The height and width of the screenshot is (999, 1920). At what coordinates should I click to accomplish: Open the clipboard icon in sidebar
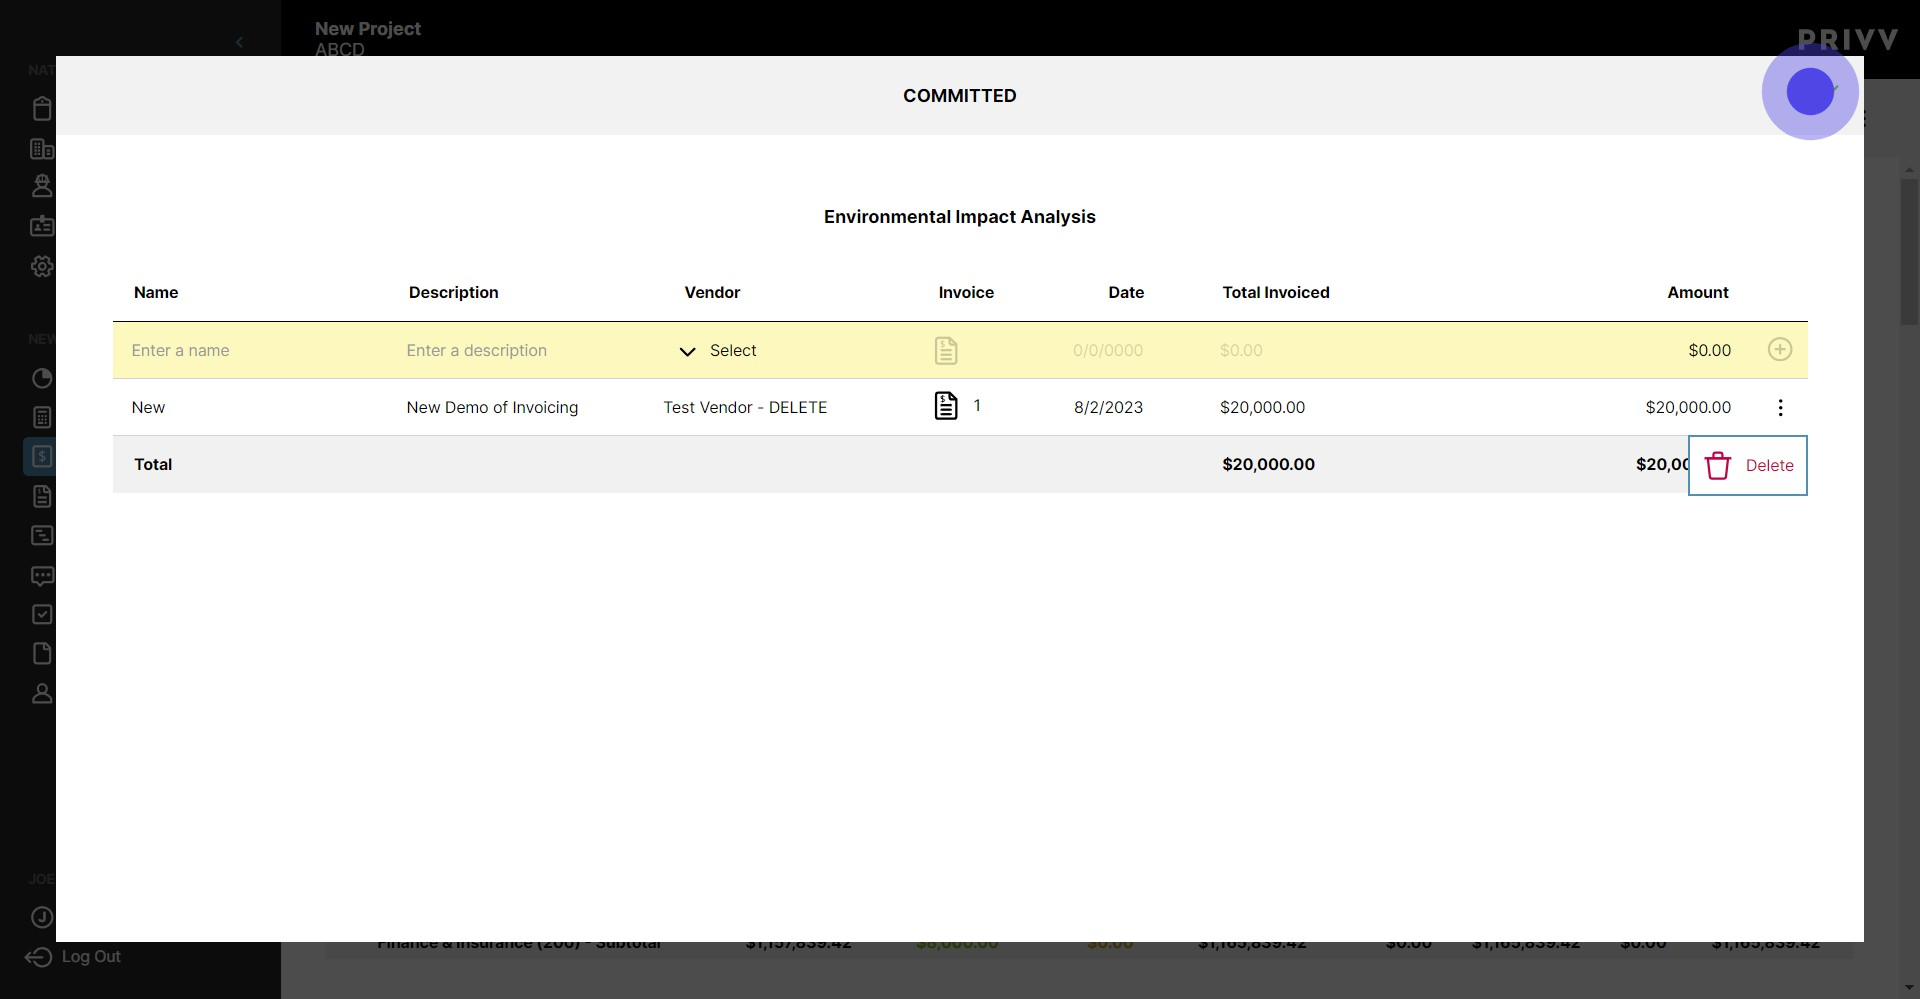pyautogui.click(x=42, y=108)
